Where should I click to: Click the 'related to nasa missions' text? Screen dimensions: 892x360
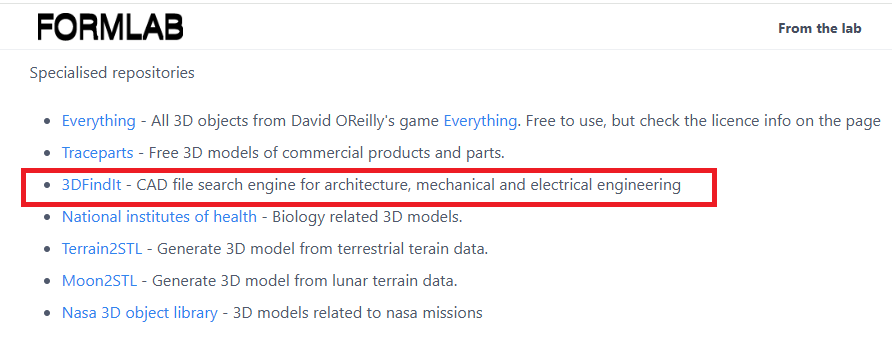tap(397, 313)
